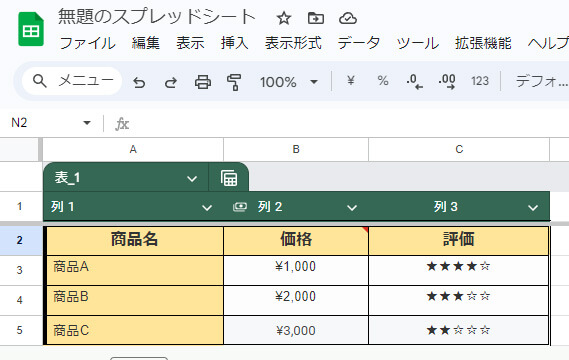
Task: Click the redo arrow in toolbar
Action: [171, 82]
